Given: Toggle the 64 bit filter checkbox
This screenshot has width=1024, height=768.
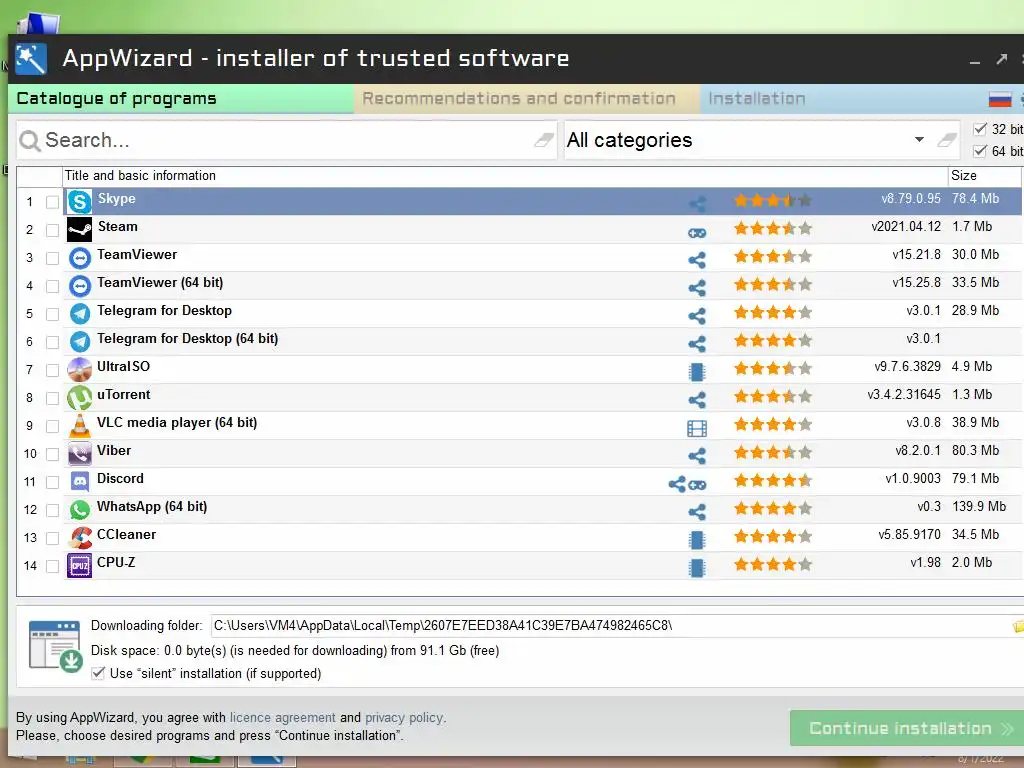Looking at the screenshot, I should click(980, 151).
